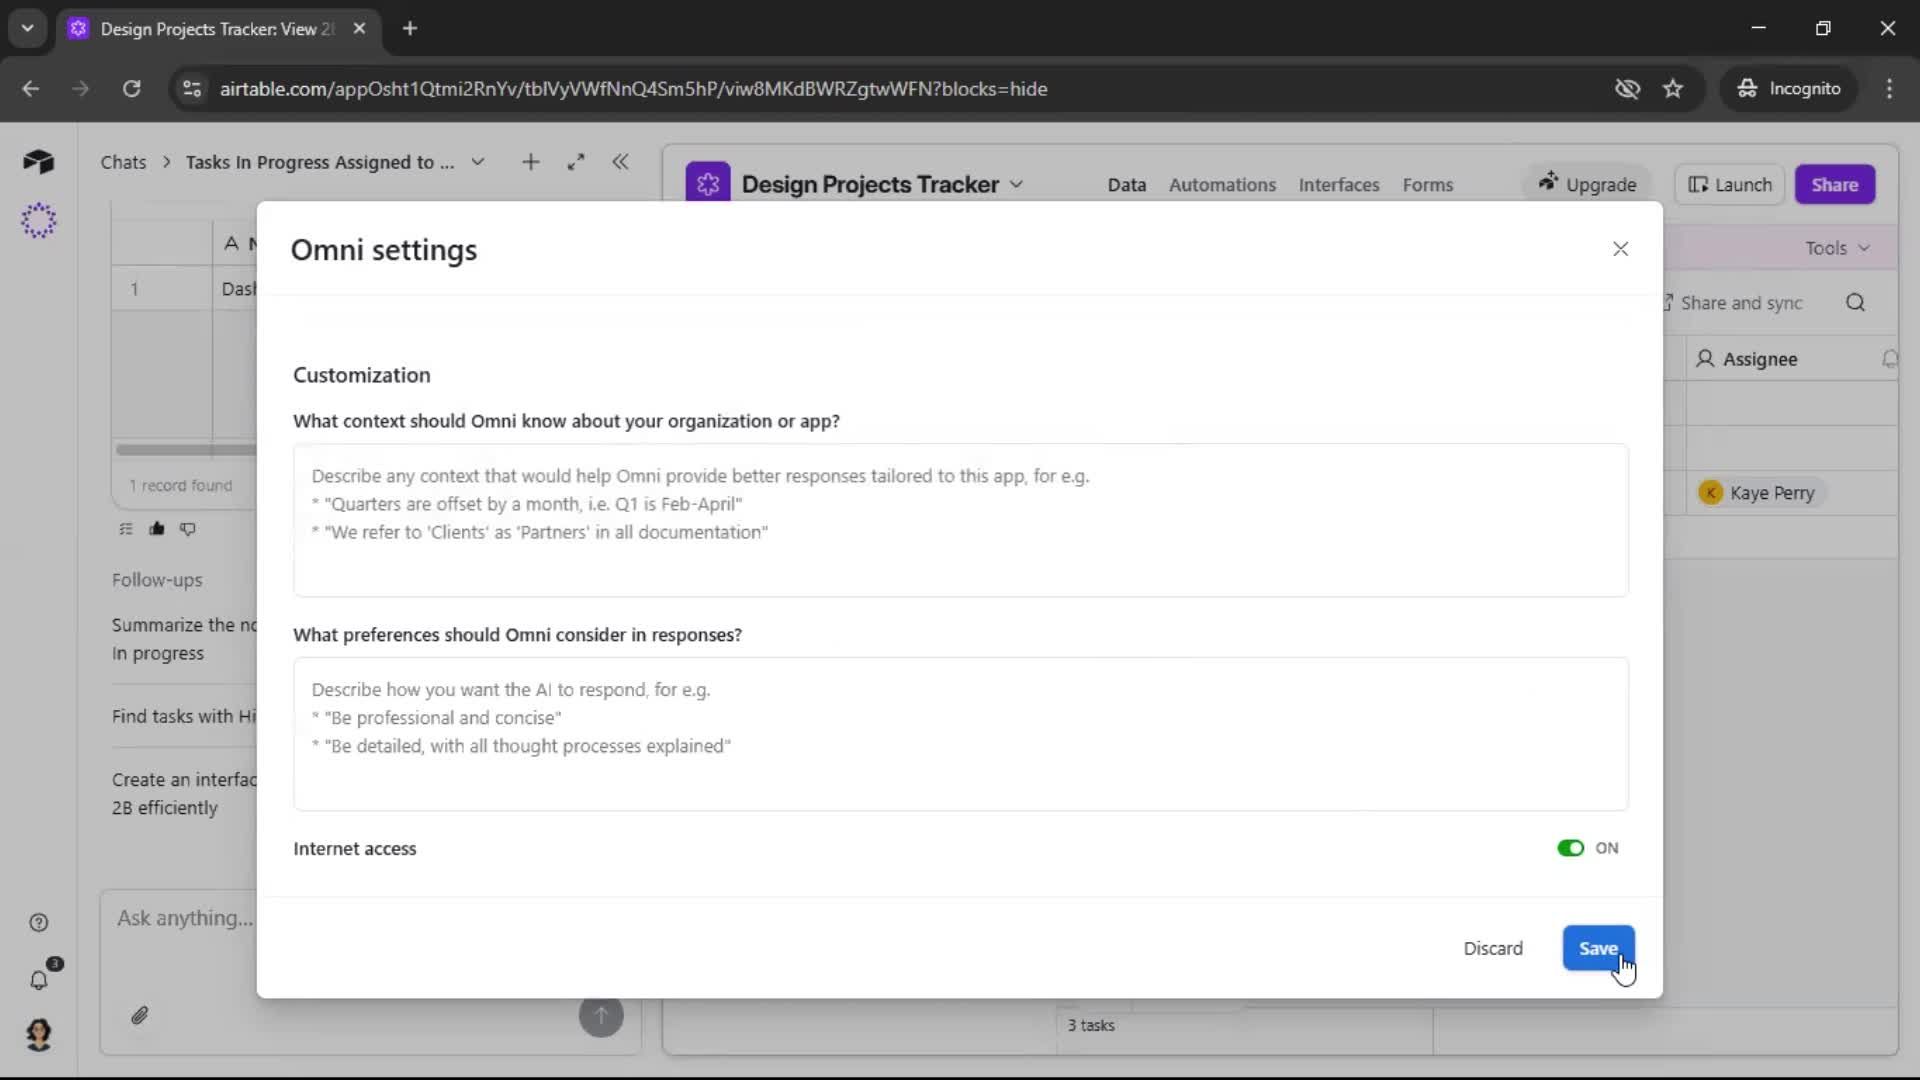Attach a file with paperclip icon
This screenshot has width=1920, height=1080.
140,1015
